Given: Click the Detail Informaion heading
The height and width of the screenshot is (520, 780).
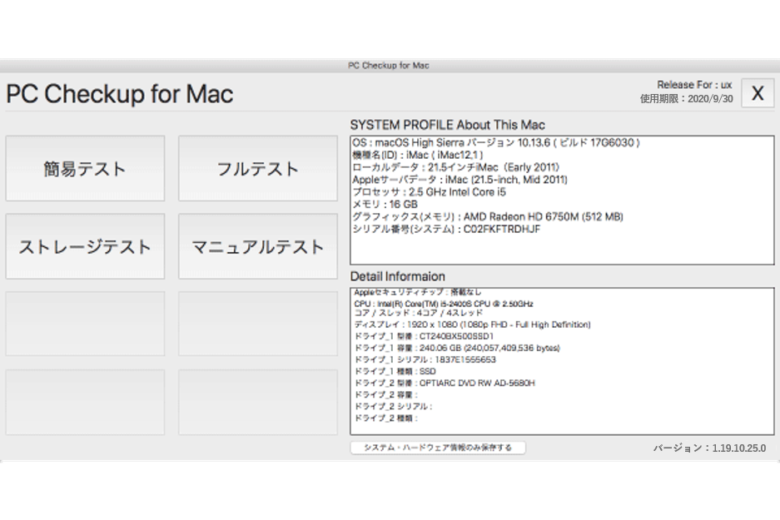Looking at the screenshot, I should [397, 277].
